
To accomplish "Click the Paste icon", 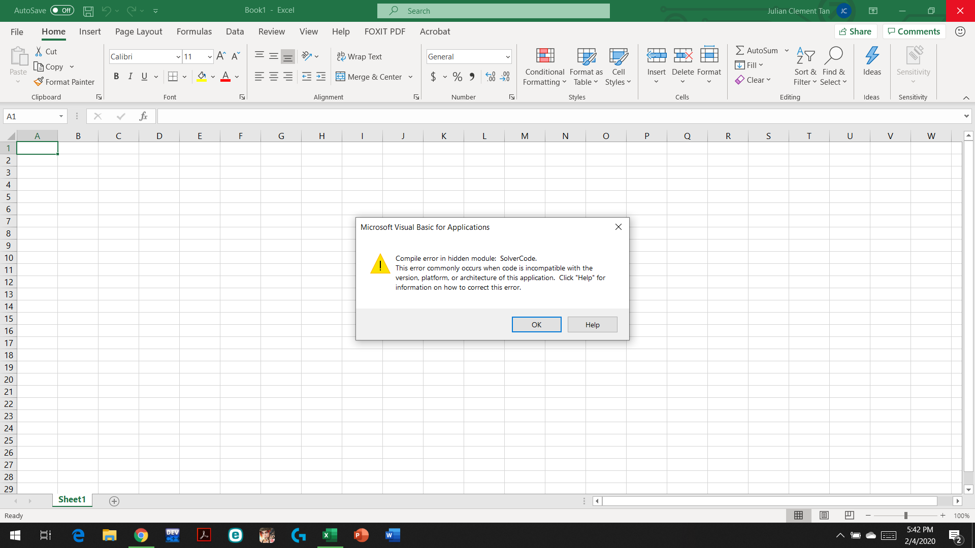I will (19, 57).
